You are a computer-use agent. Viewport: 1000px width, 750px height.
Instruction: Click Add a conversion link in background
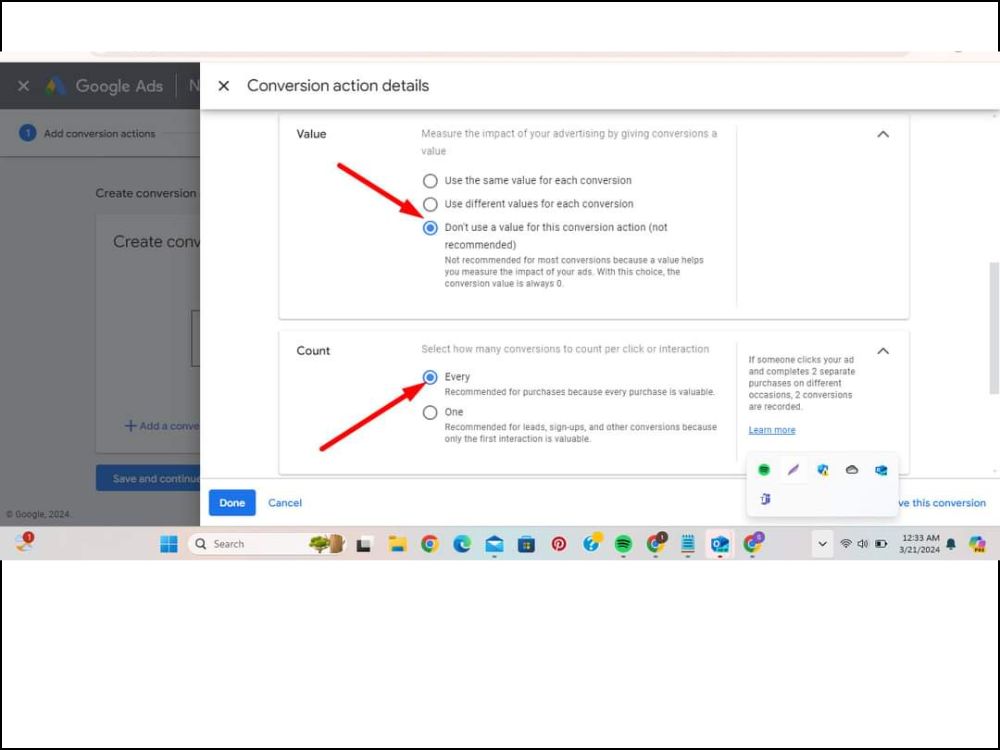coord(163,425)
